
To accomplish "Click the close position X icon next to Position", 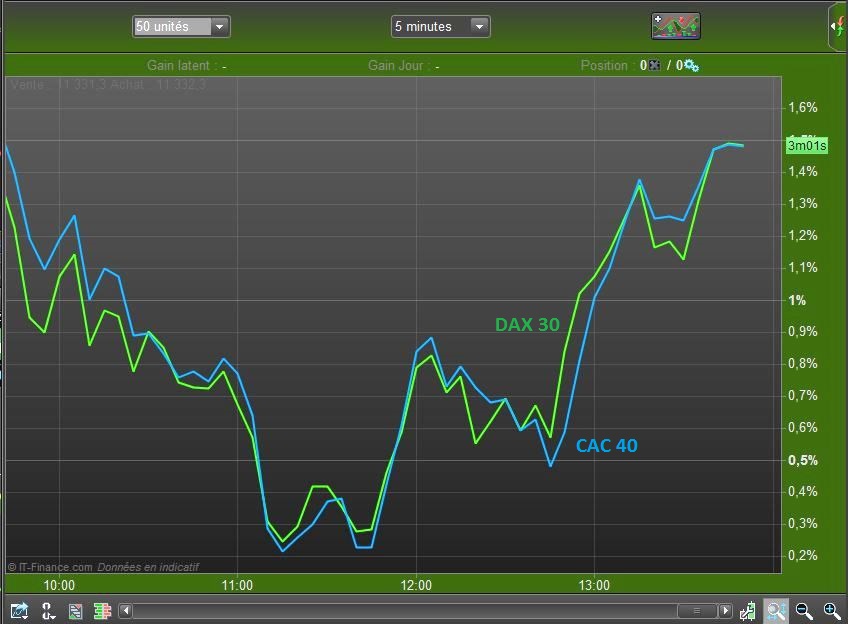I will [x=654, y=65].
